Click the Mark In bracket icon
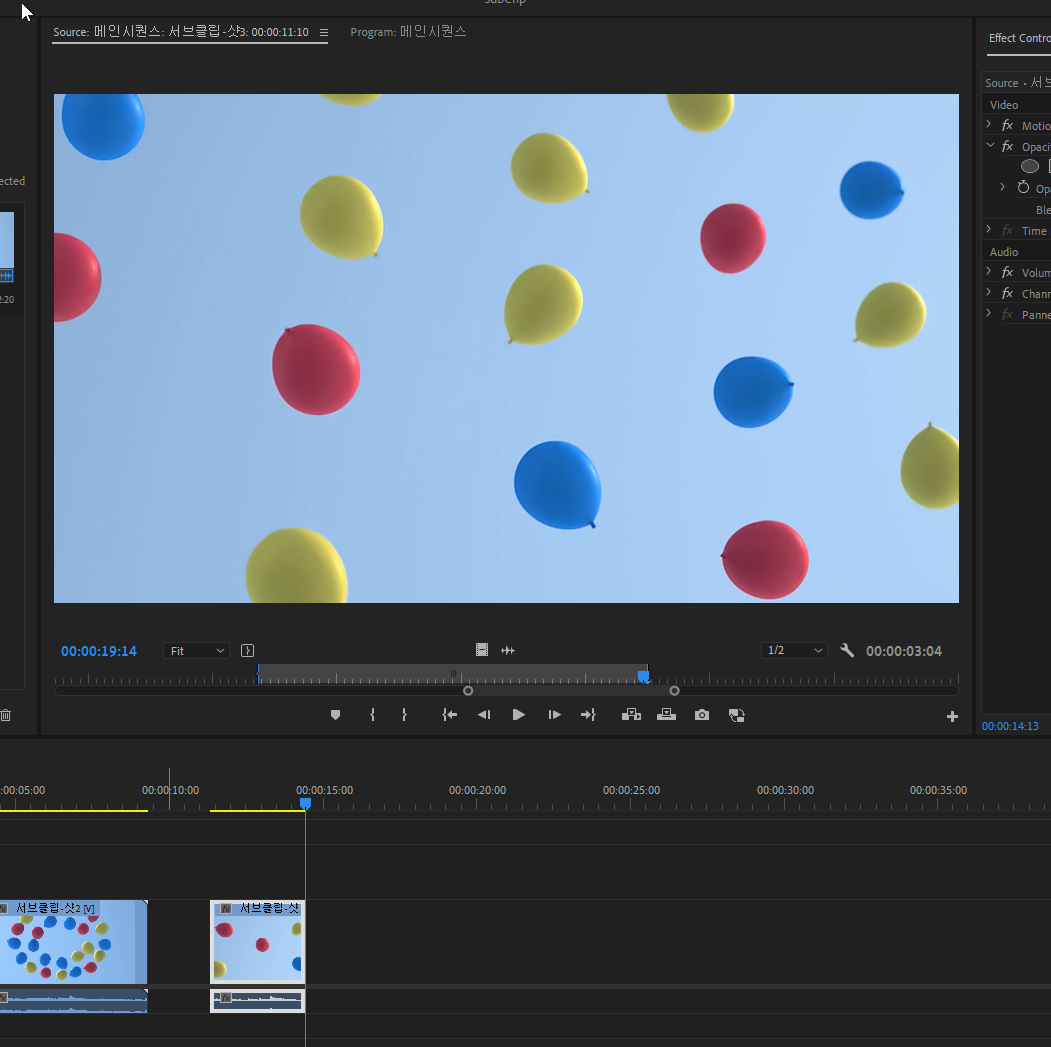This screenshot has width=1051, height=1047. tap(372, 715)
